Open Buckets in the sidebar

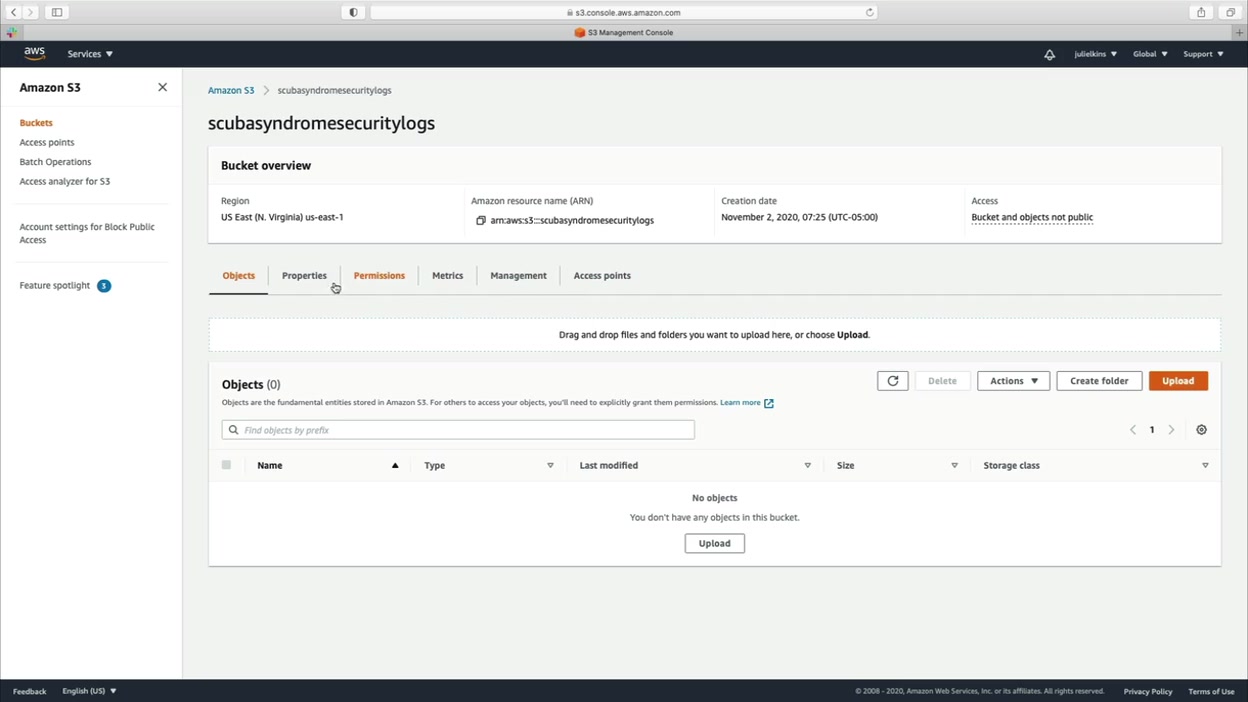[x=36, y=123]
